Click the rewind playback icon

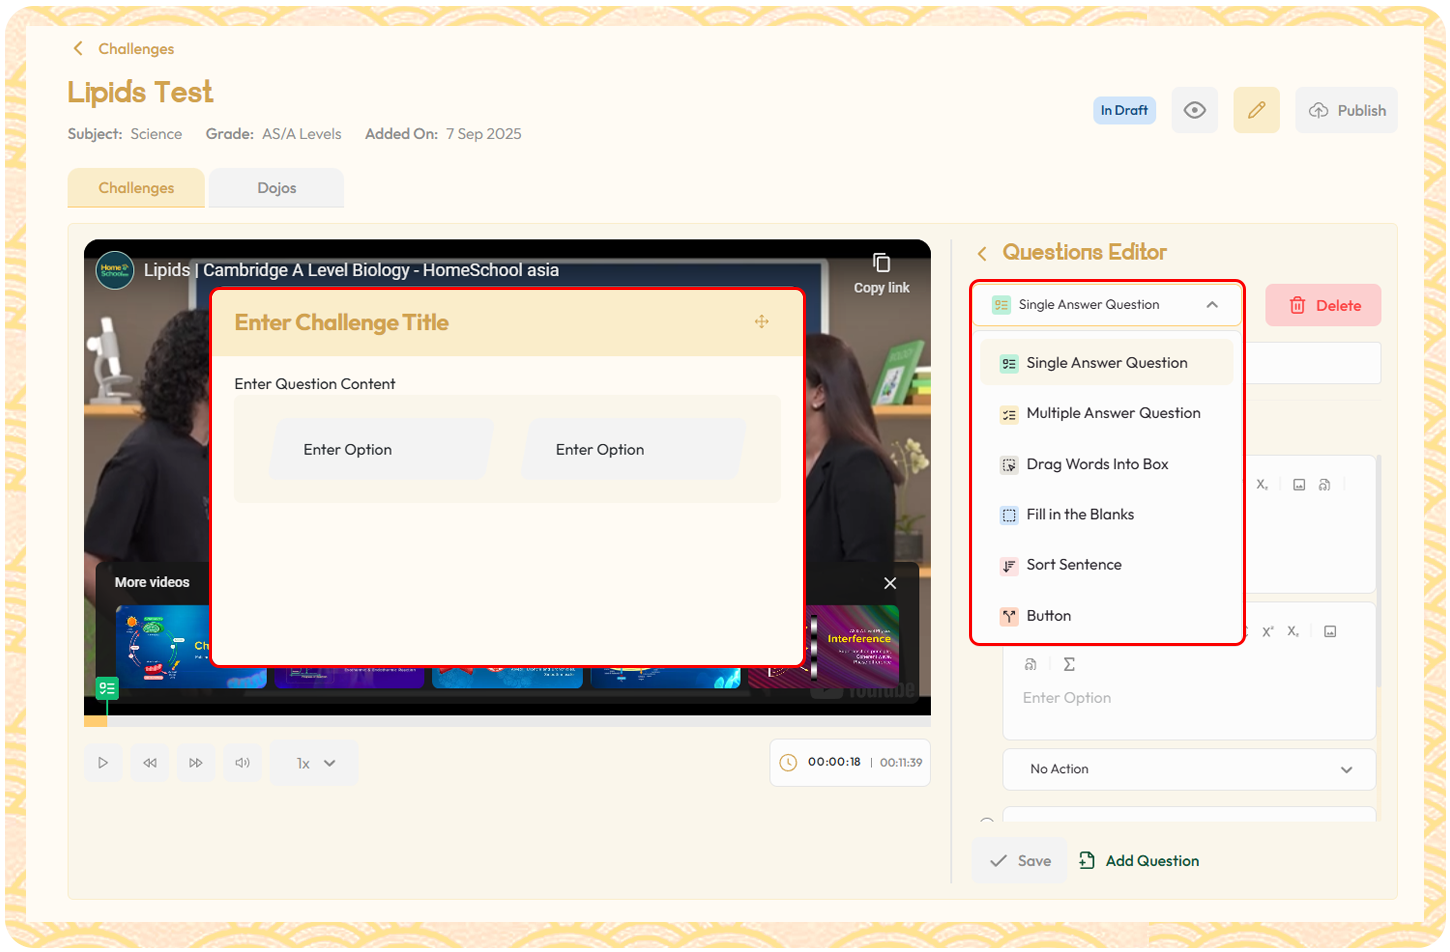click(150, 763)
